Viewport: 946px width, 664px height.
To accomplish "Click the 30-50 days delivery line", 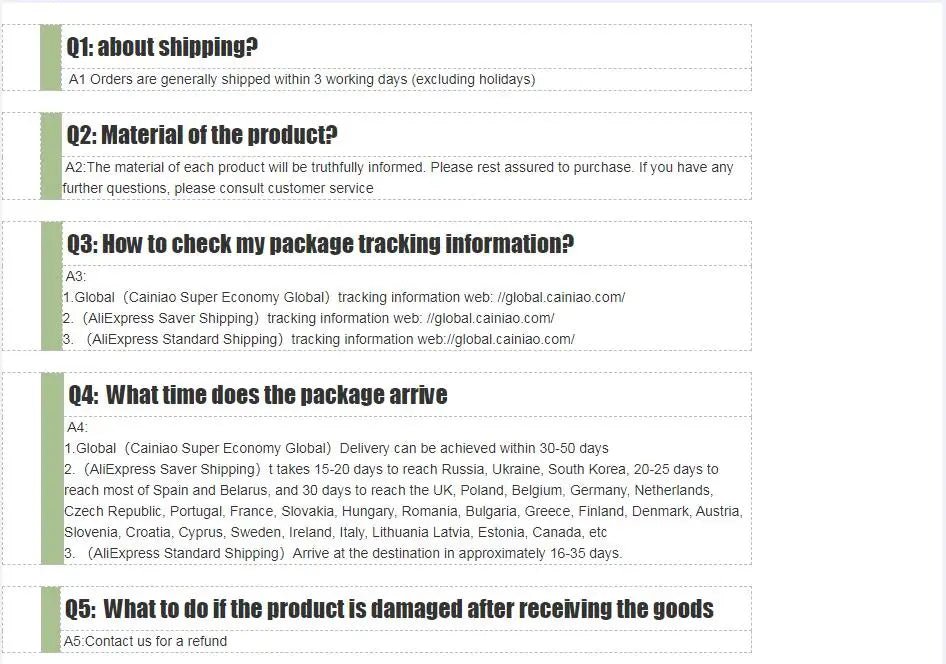I will tap(336, 449).
